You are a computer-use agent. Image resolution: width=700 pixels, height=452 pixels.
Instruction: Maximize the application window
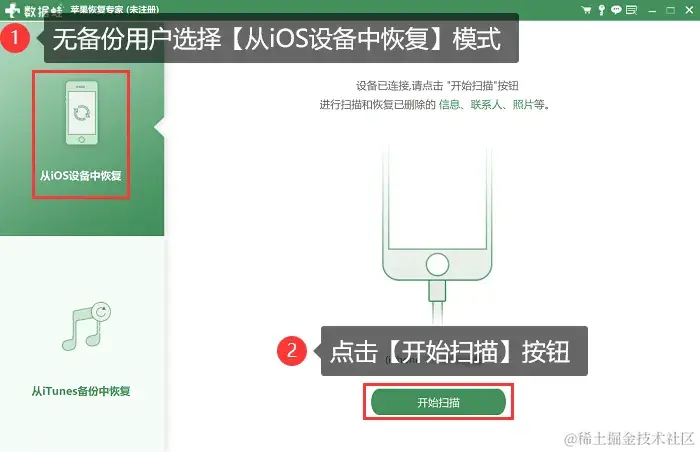click(x=670, y=10)
